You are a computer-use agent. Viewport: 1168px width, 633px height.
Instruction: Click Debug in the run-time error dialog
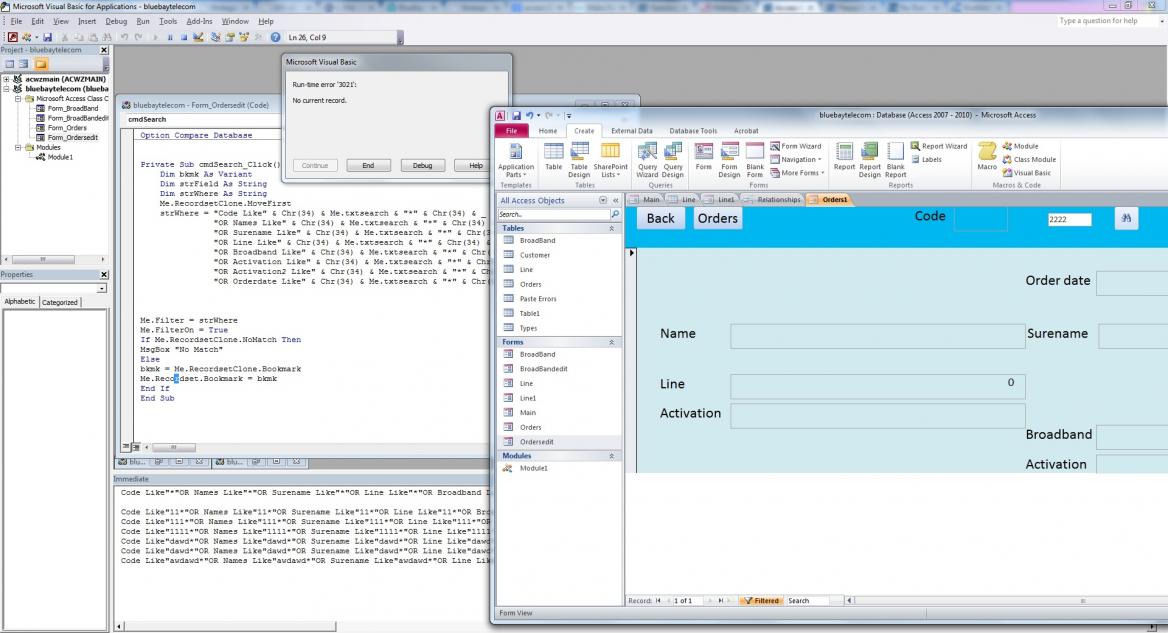point(422,165)
